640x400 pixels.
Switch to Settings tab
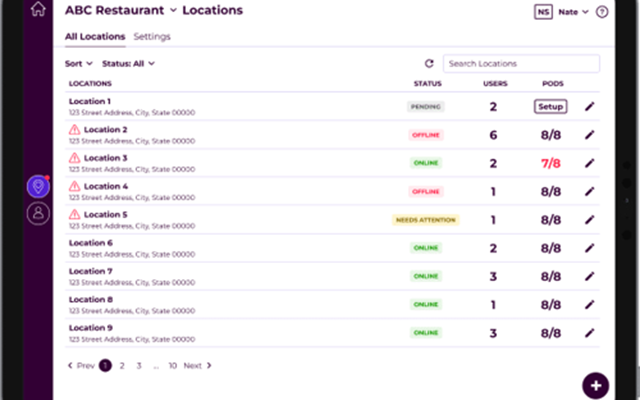coord(152,36)
